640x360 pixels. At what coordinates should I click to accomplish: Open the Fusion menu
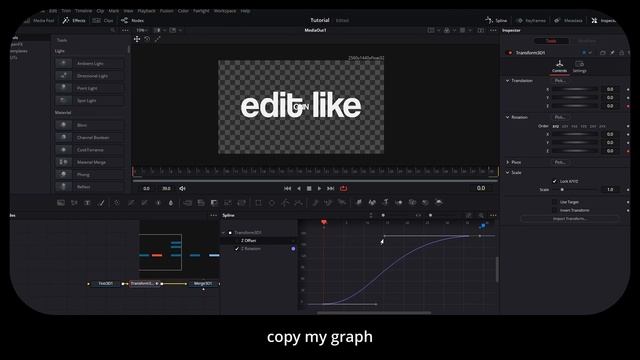[167, 11]
